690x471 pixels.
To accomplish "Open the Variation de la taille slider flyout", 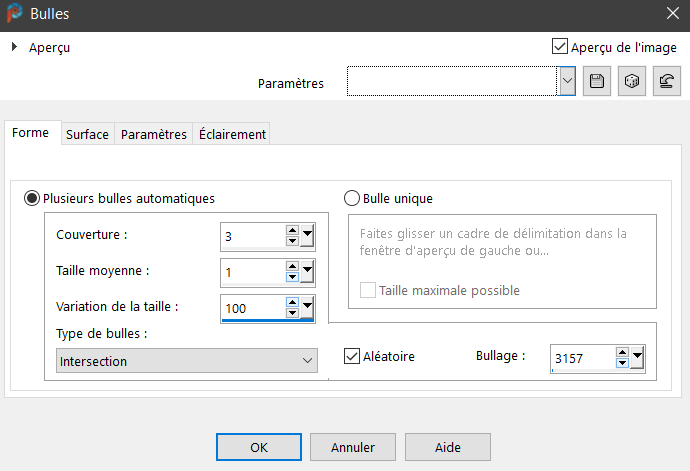I will click(308, 306).
